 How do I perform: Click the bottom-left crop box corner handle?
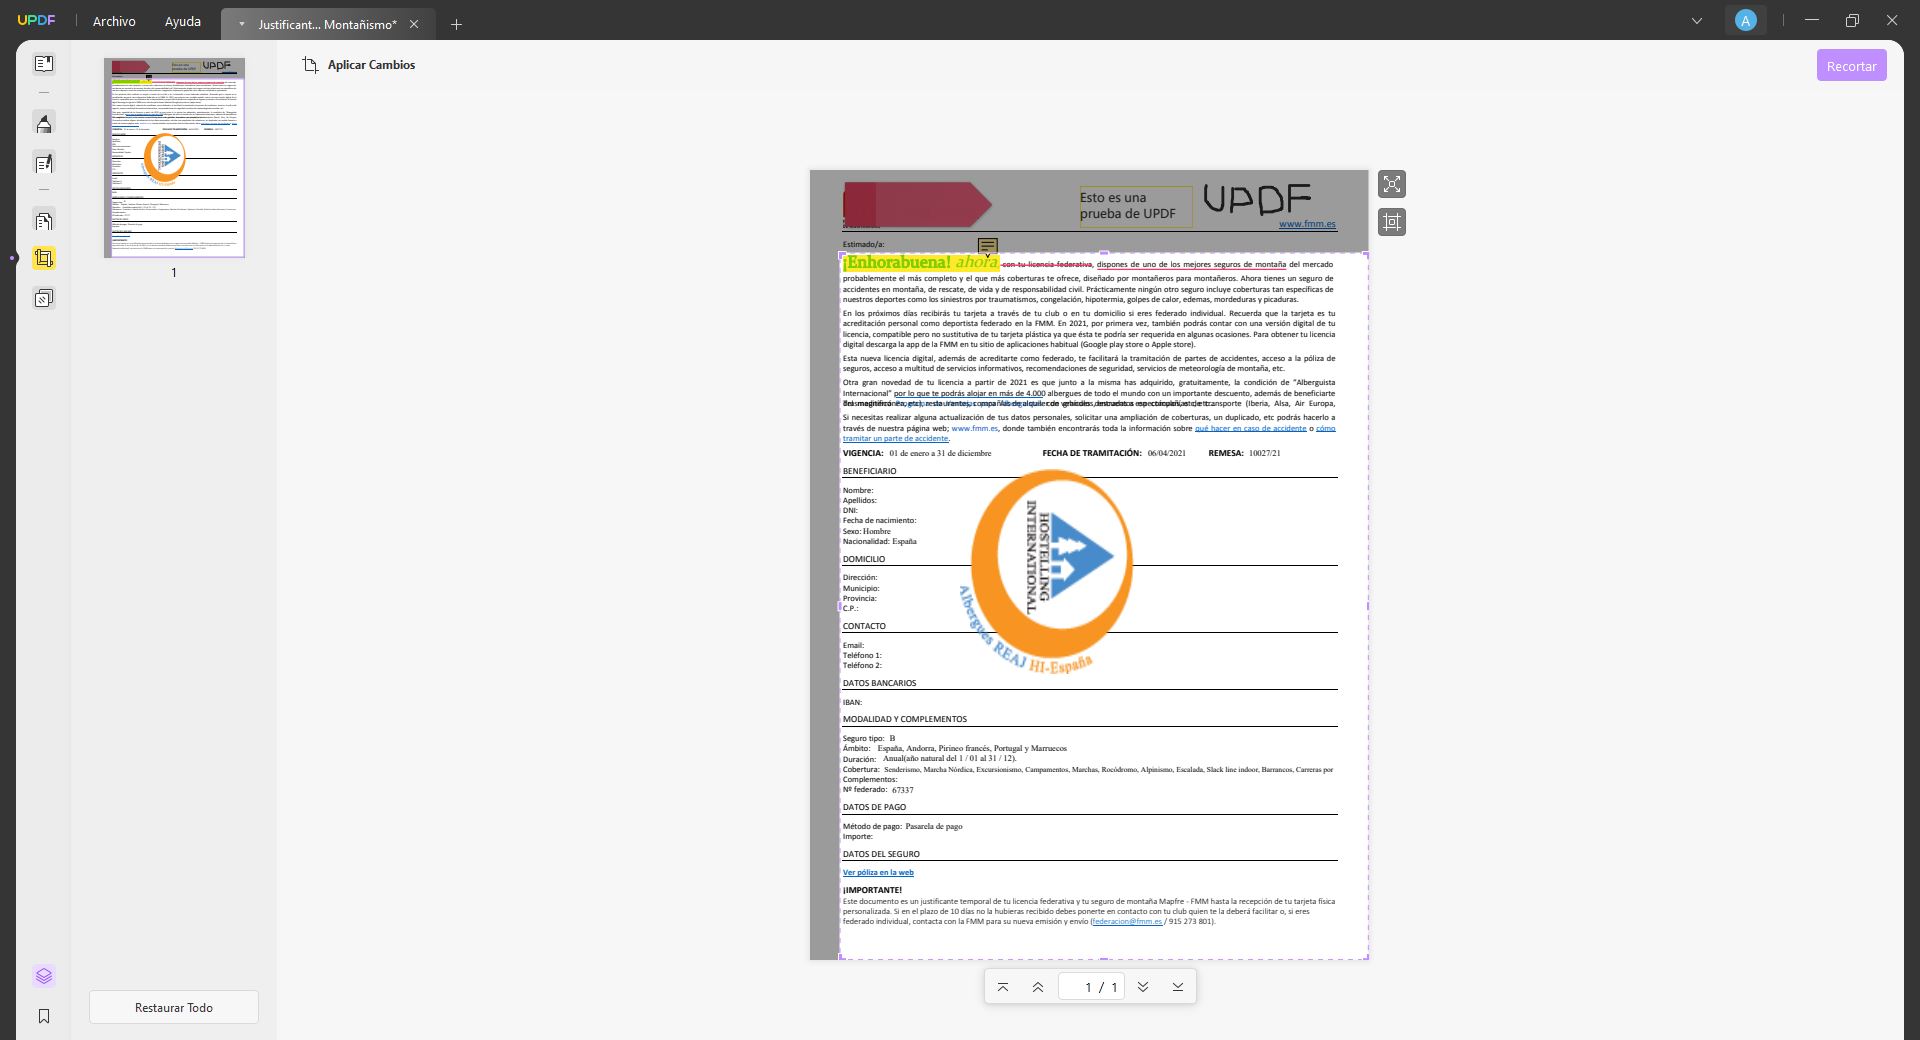[x=841, y=958]
